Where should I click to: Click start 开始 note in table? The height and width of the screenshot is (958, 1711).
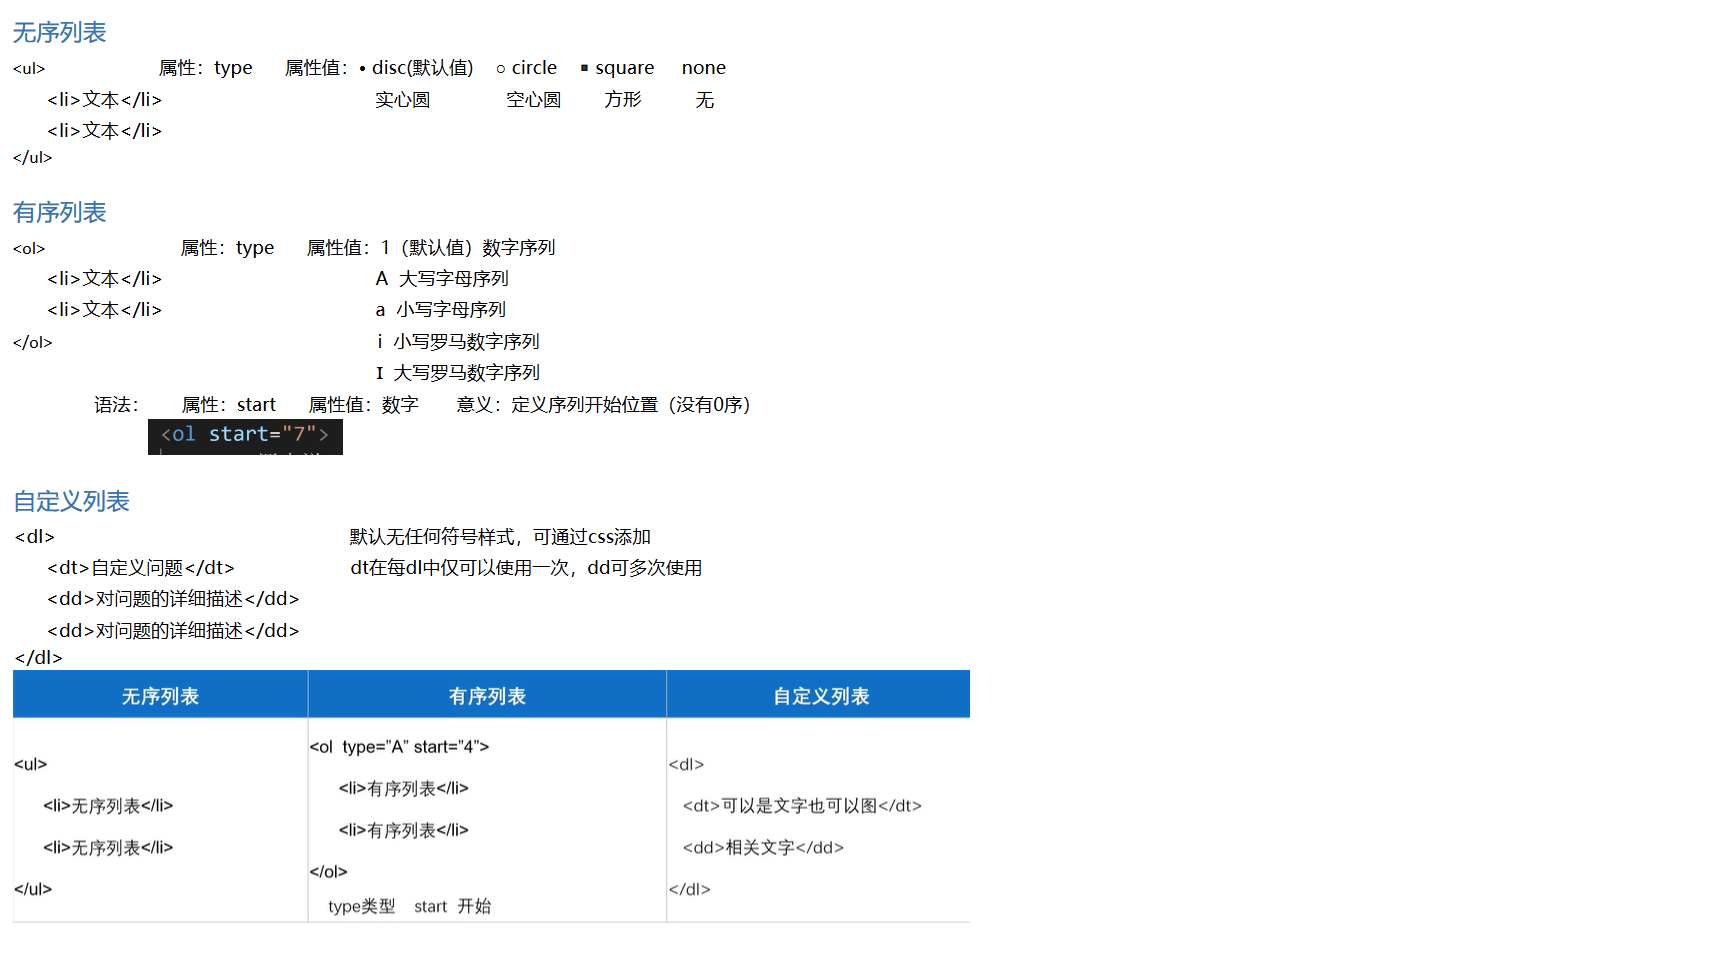452,906
